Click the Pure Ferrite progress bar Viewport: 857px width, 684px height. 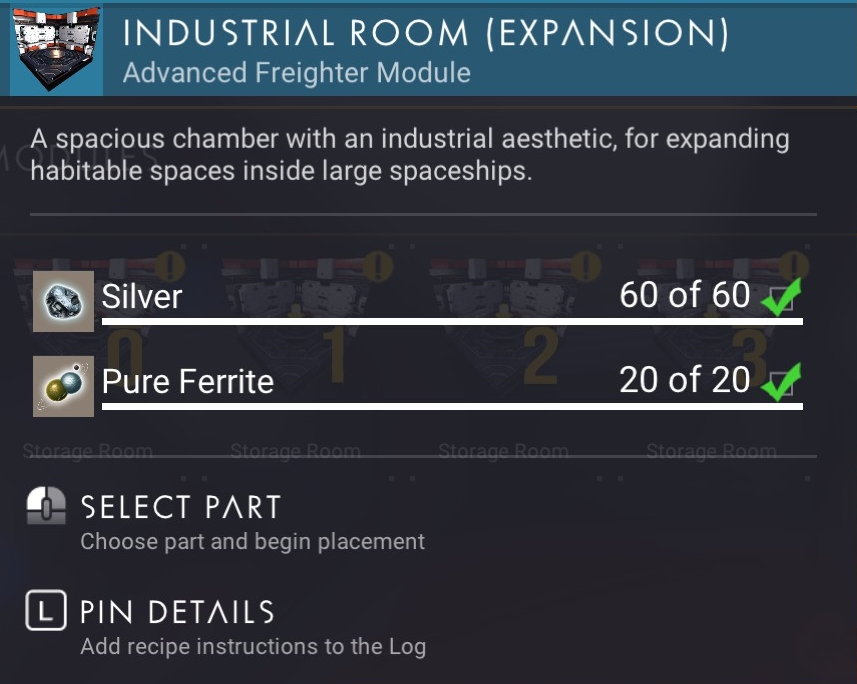452,406
